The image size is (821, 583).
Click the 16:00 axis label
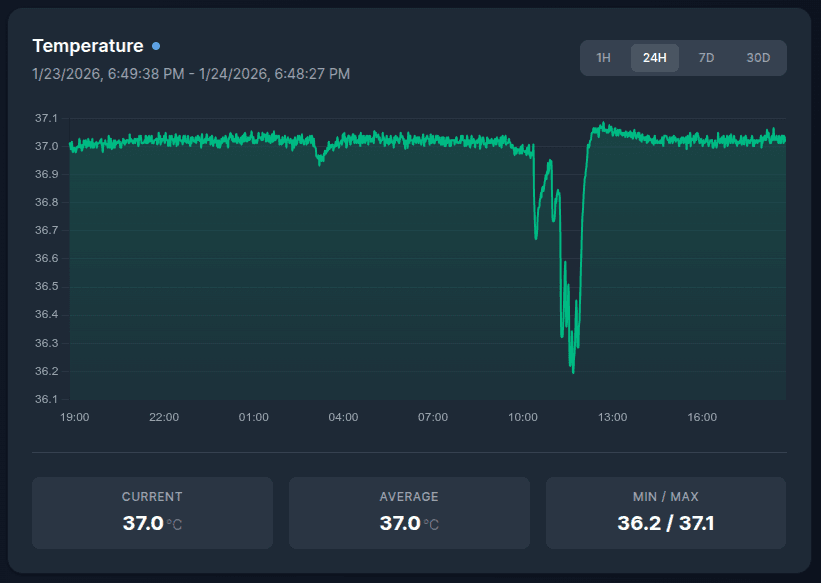pyautogui.click(x=701, y=417)
